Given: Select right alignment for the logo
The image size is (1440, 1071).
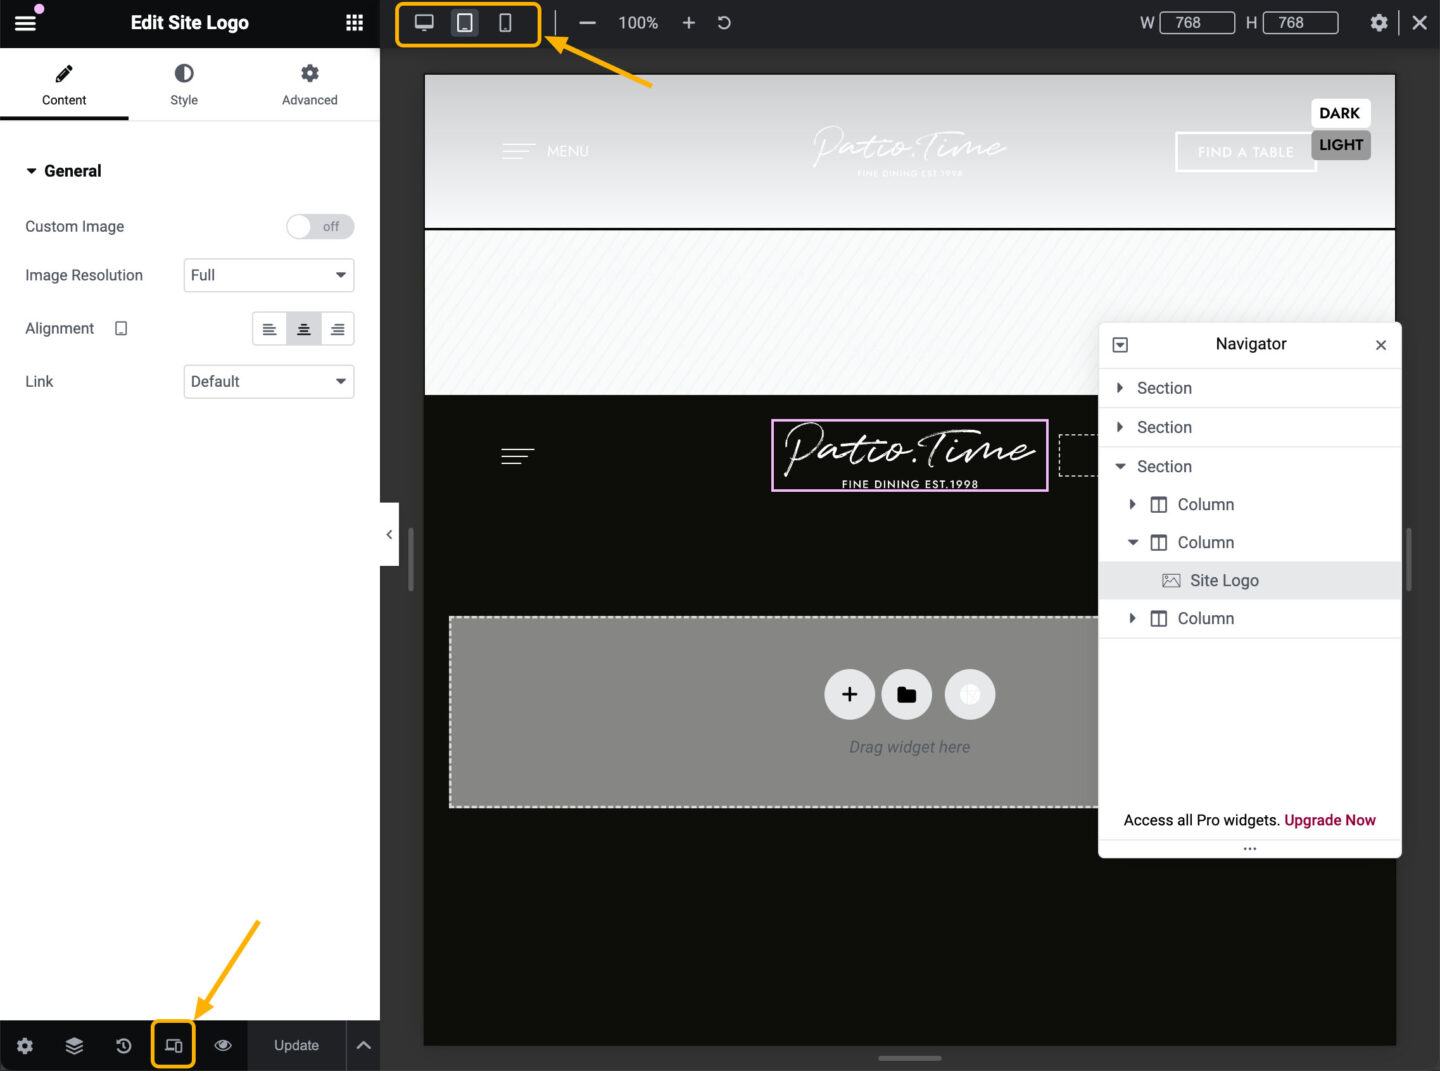Looking at the screenshot, I should [x=337, y=328].
